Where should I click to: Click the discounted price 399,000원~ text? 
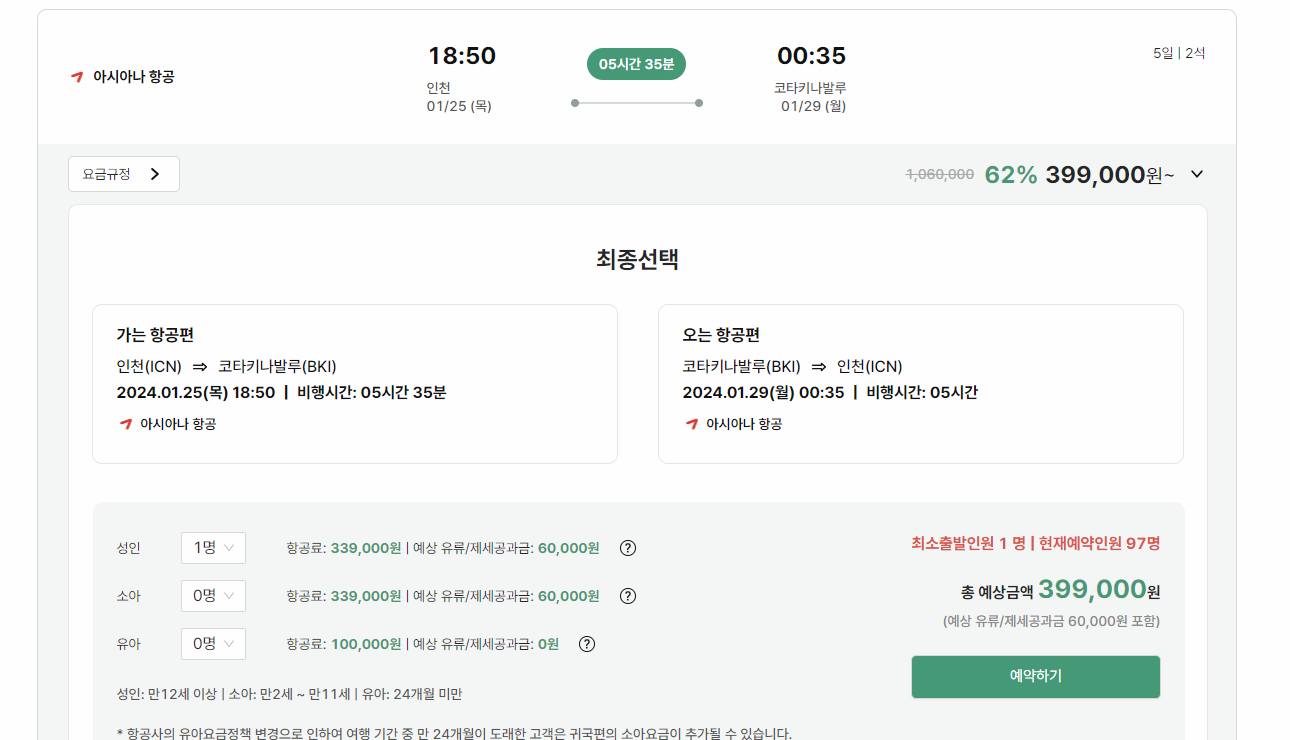1108,173
